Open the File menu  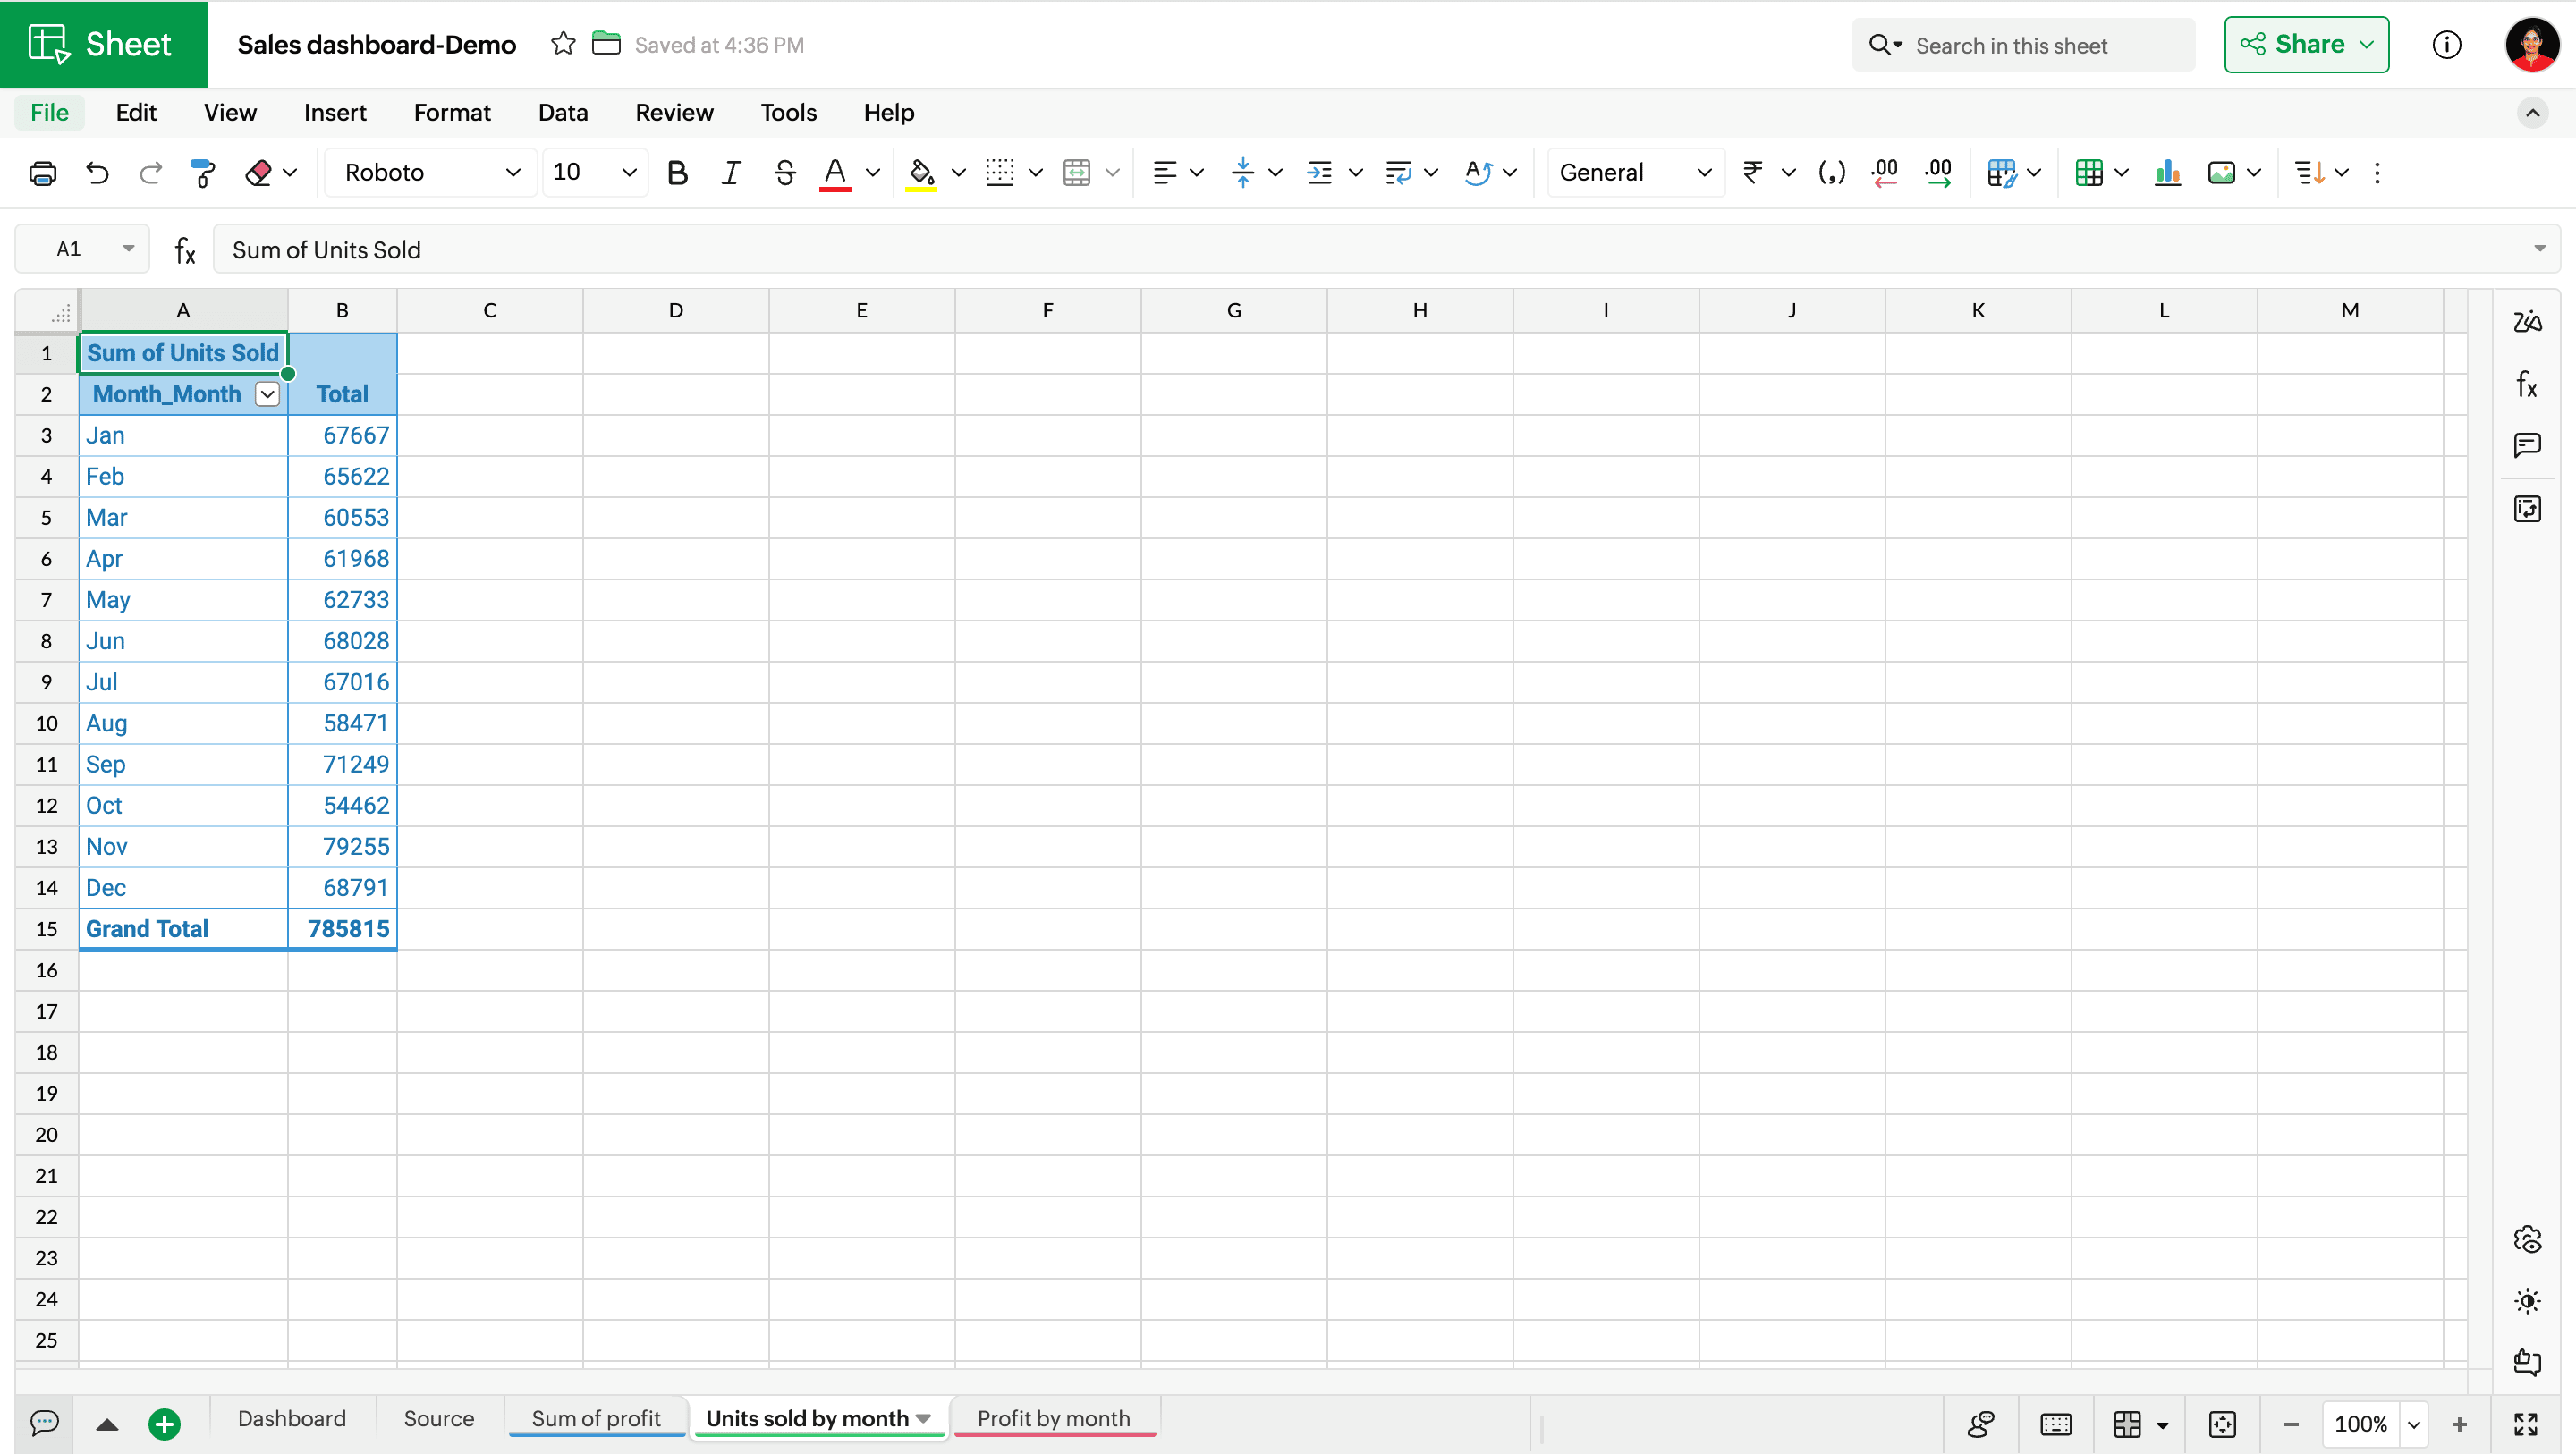(50, 112)
